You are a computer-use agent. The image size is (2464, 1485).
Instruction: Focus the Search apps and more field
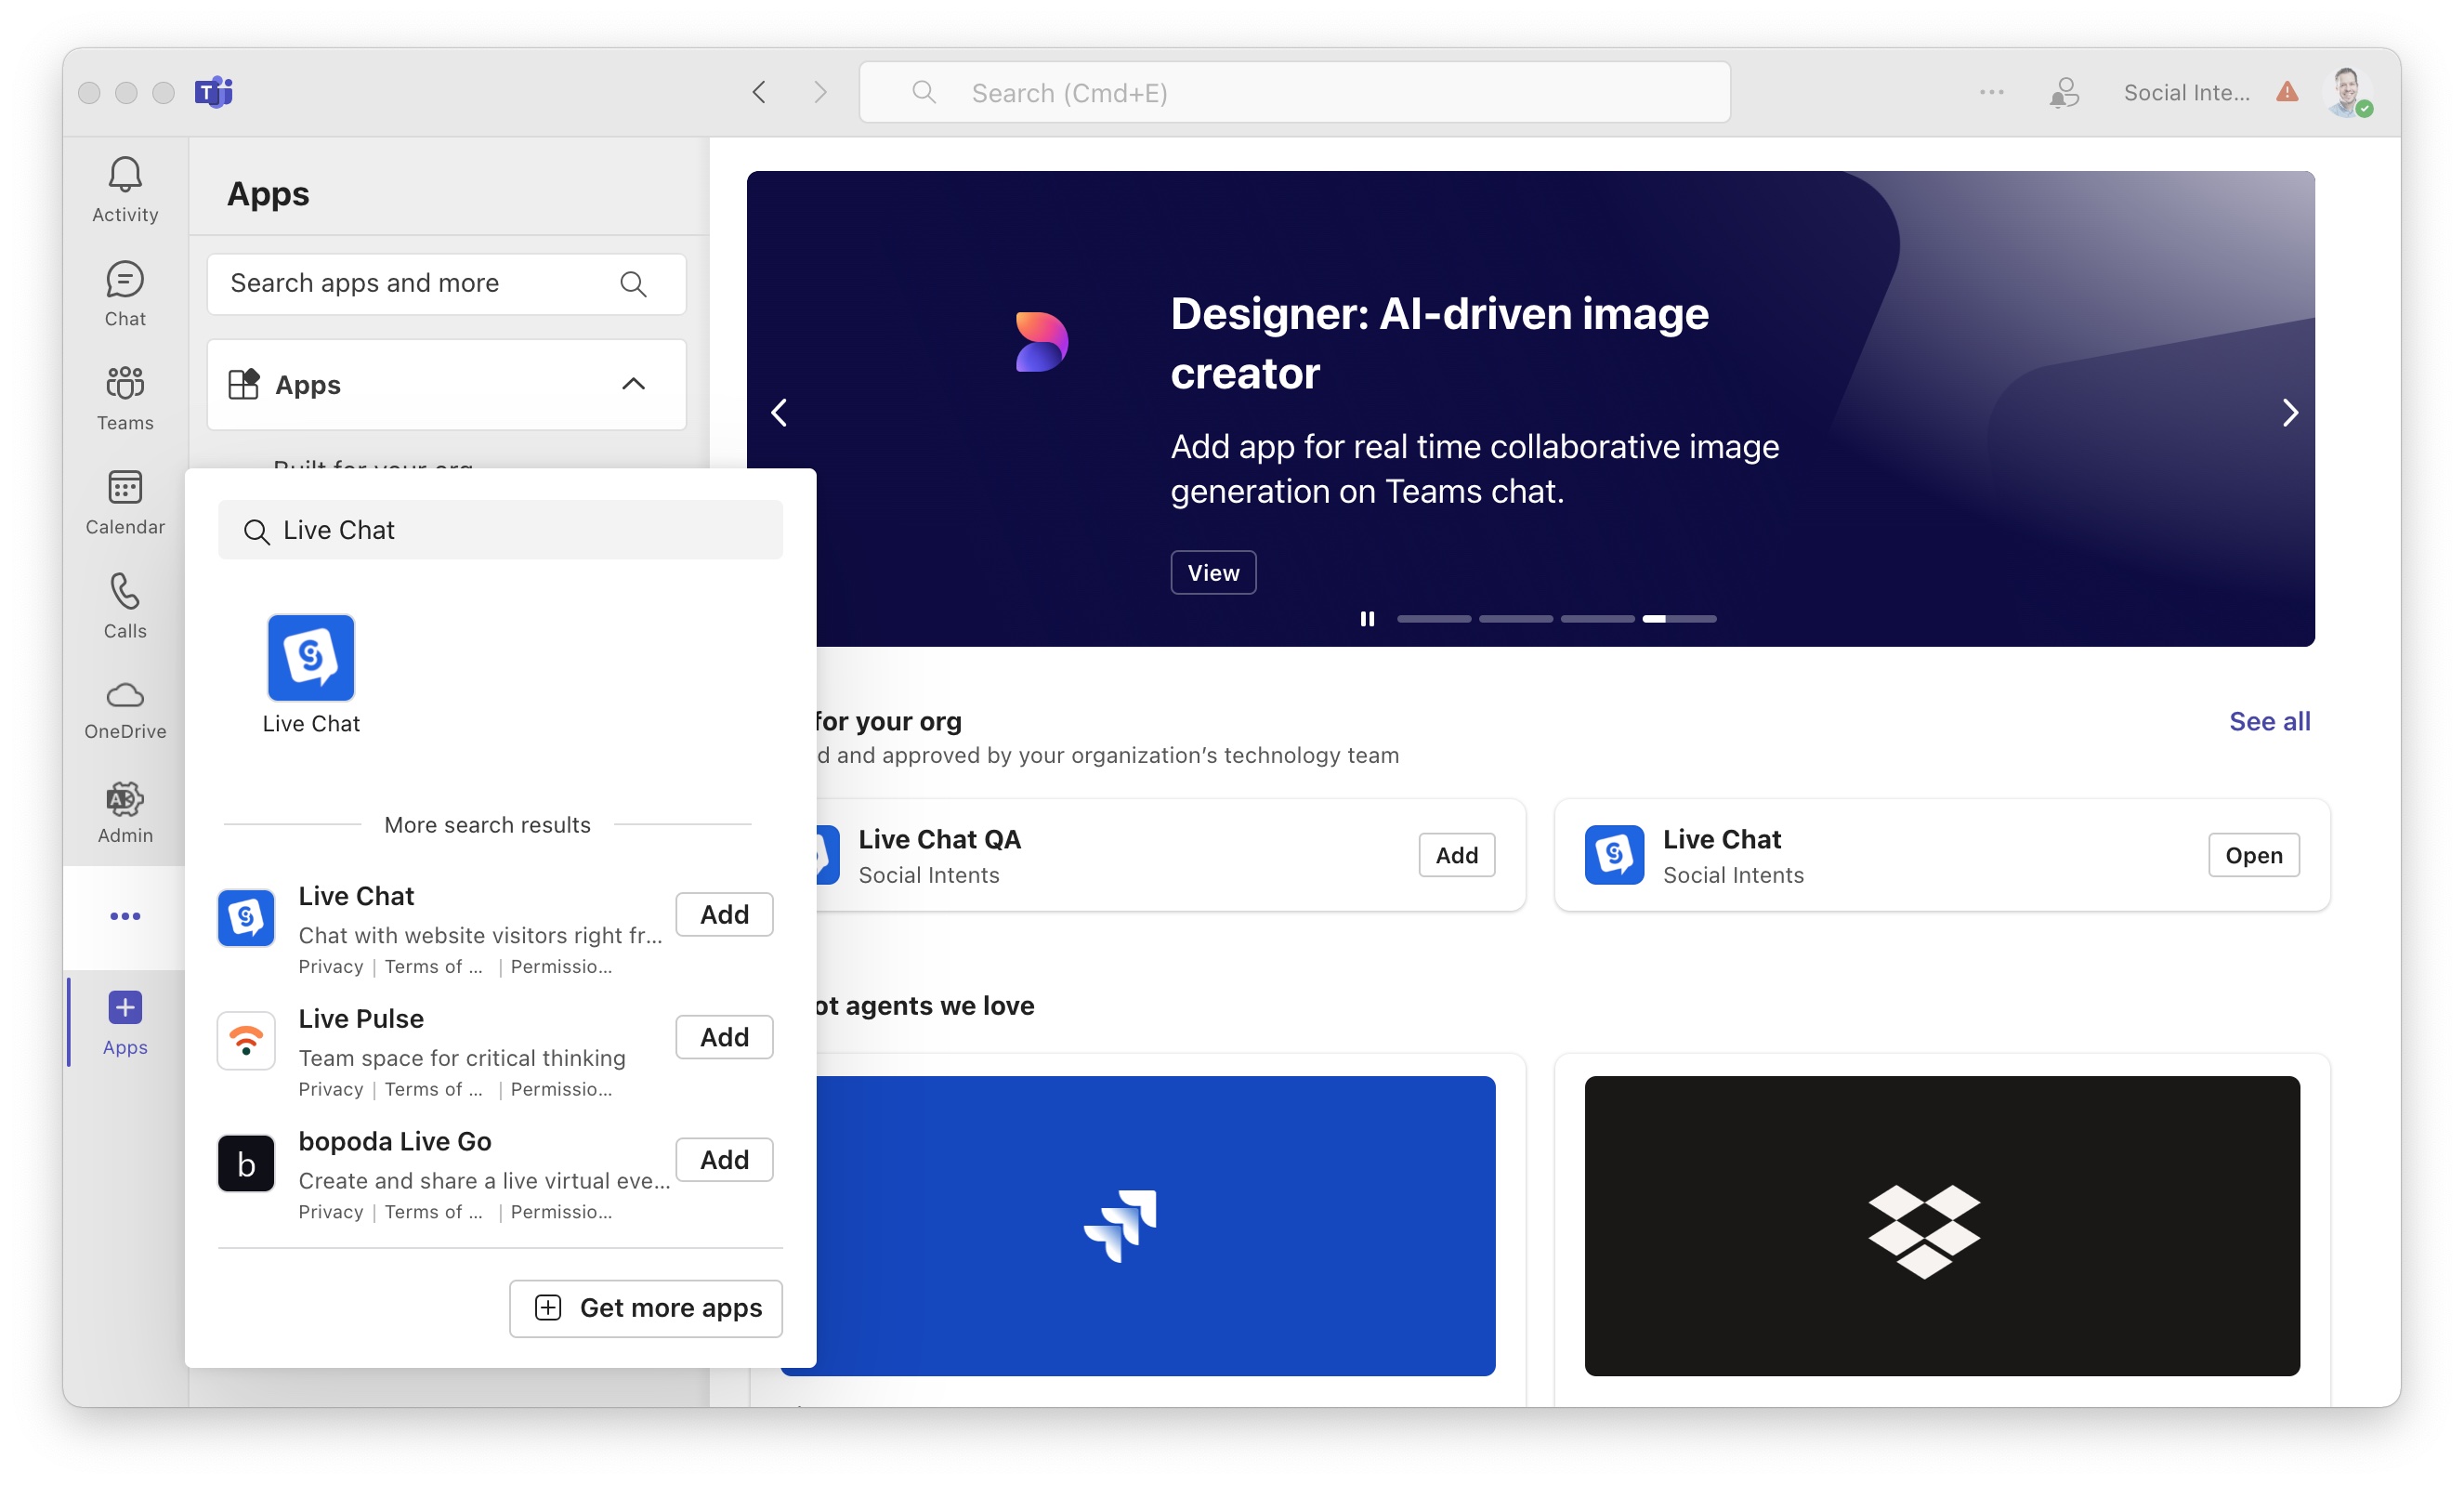click(x=446, y=284)
